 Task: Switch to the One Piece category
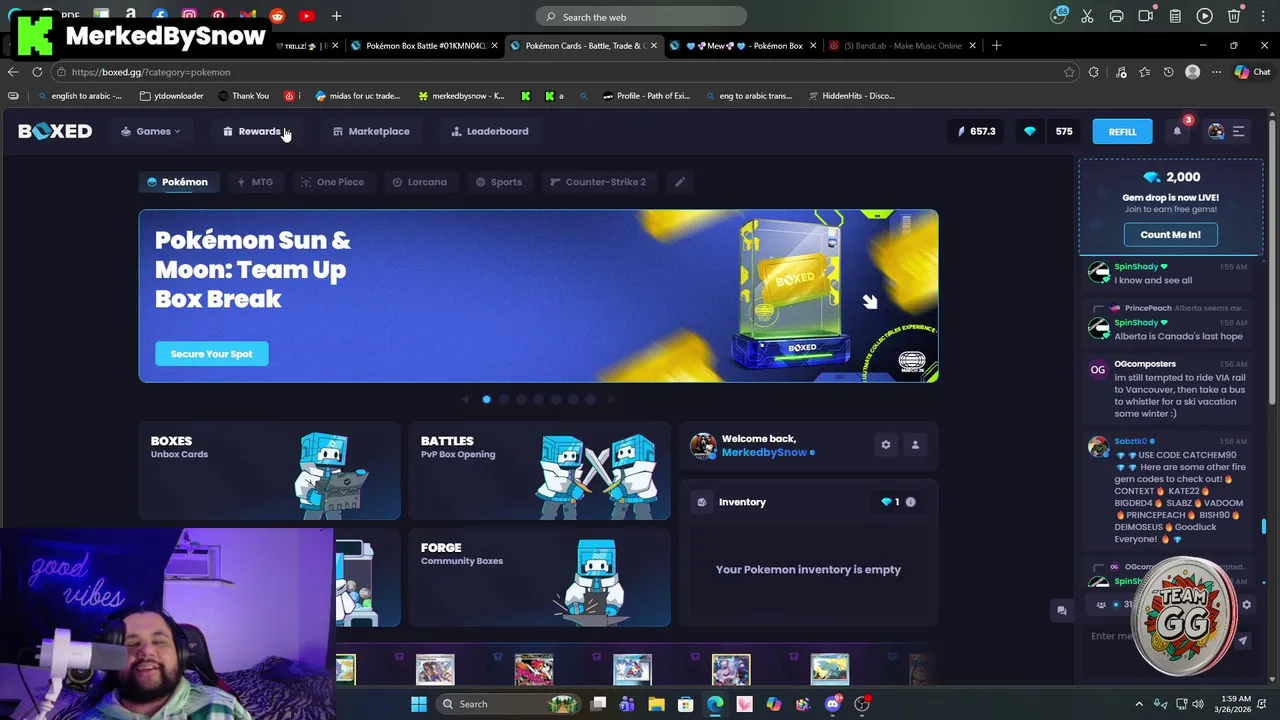pyautogui.click(x=332, y=182)
